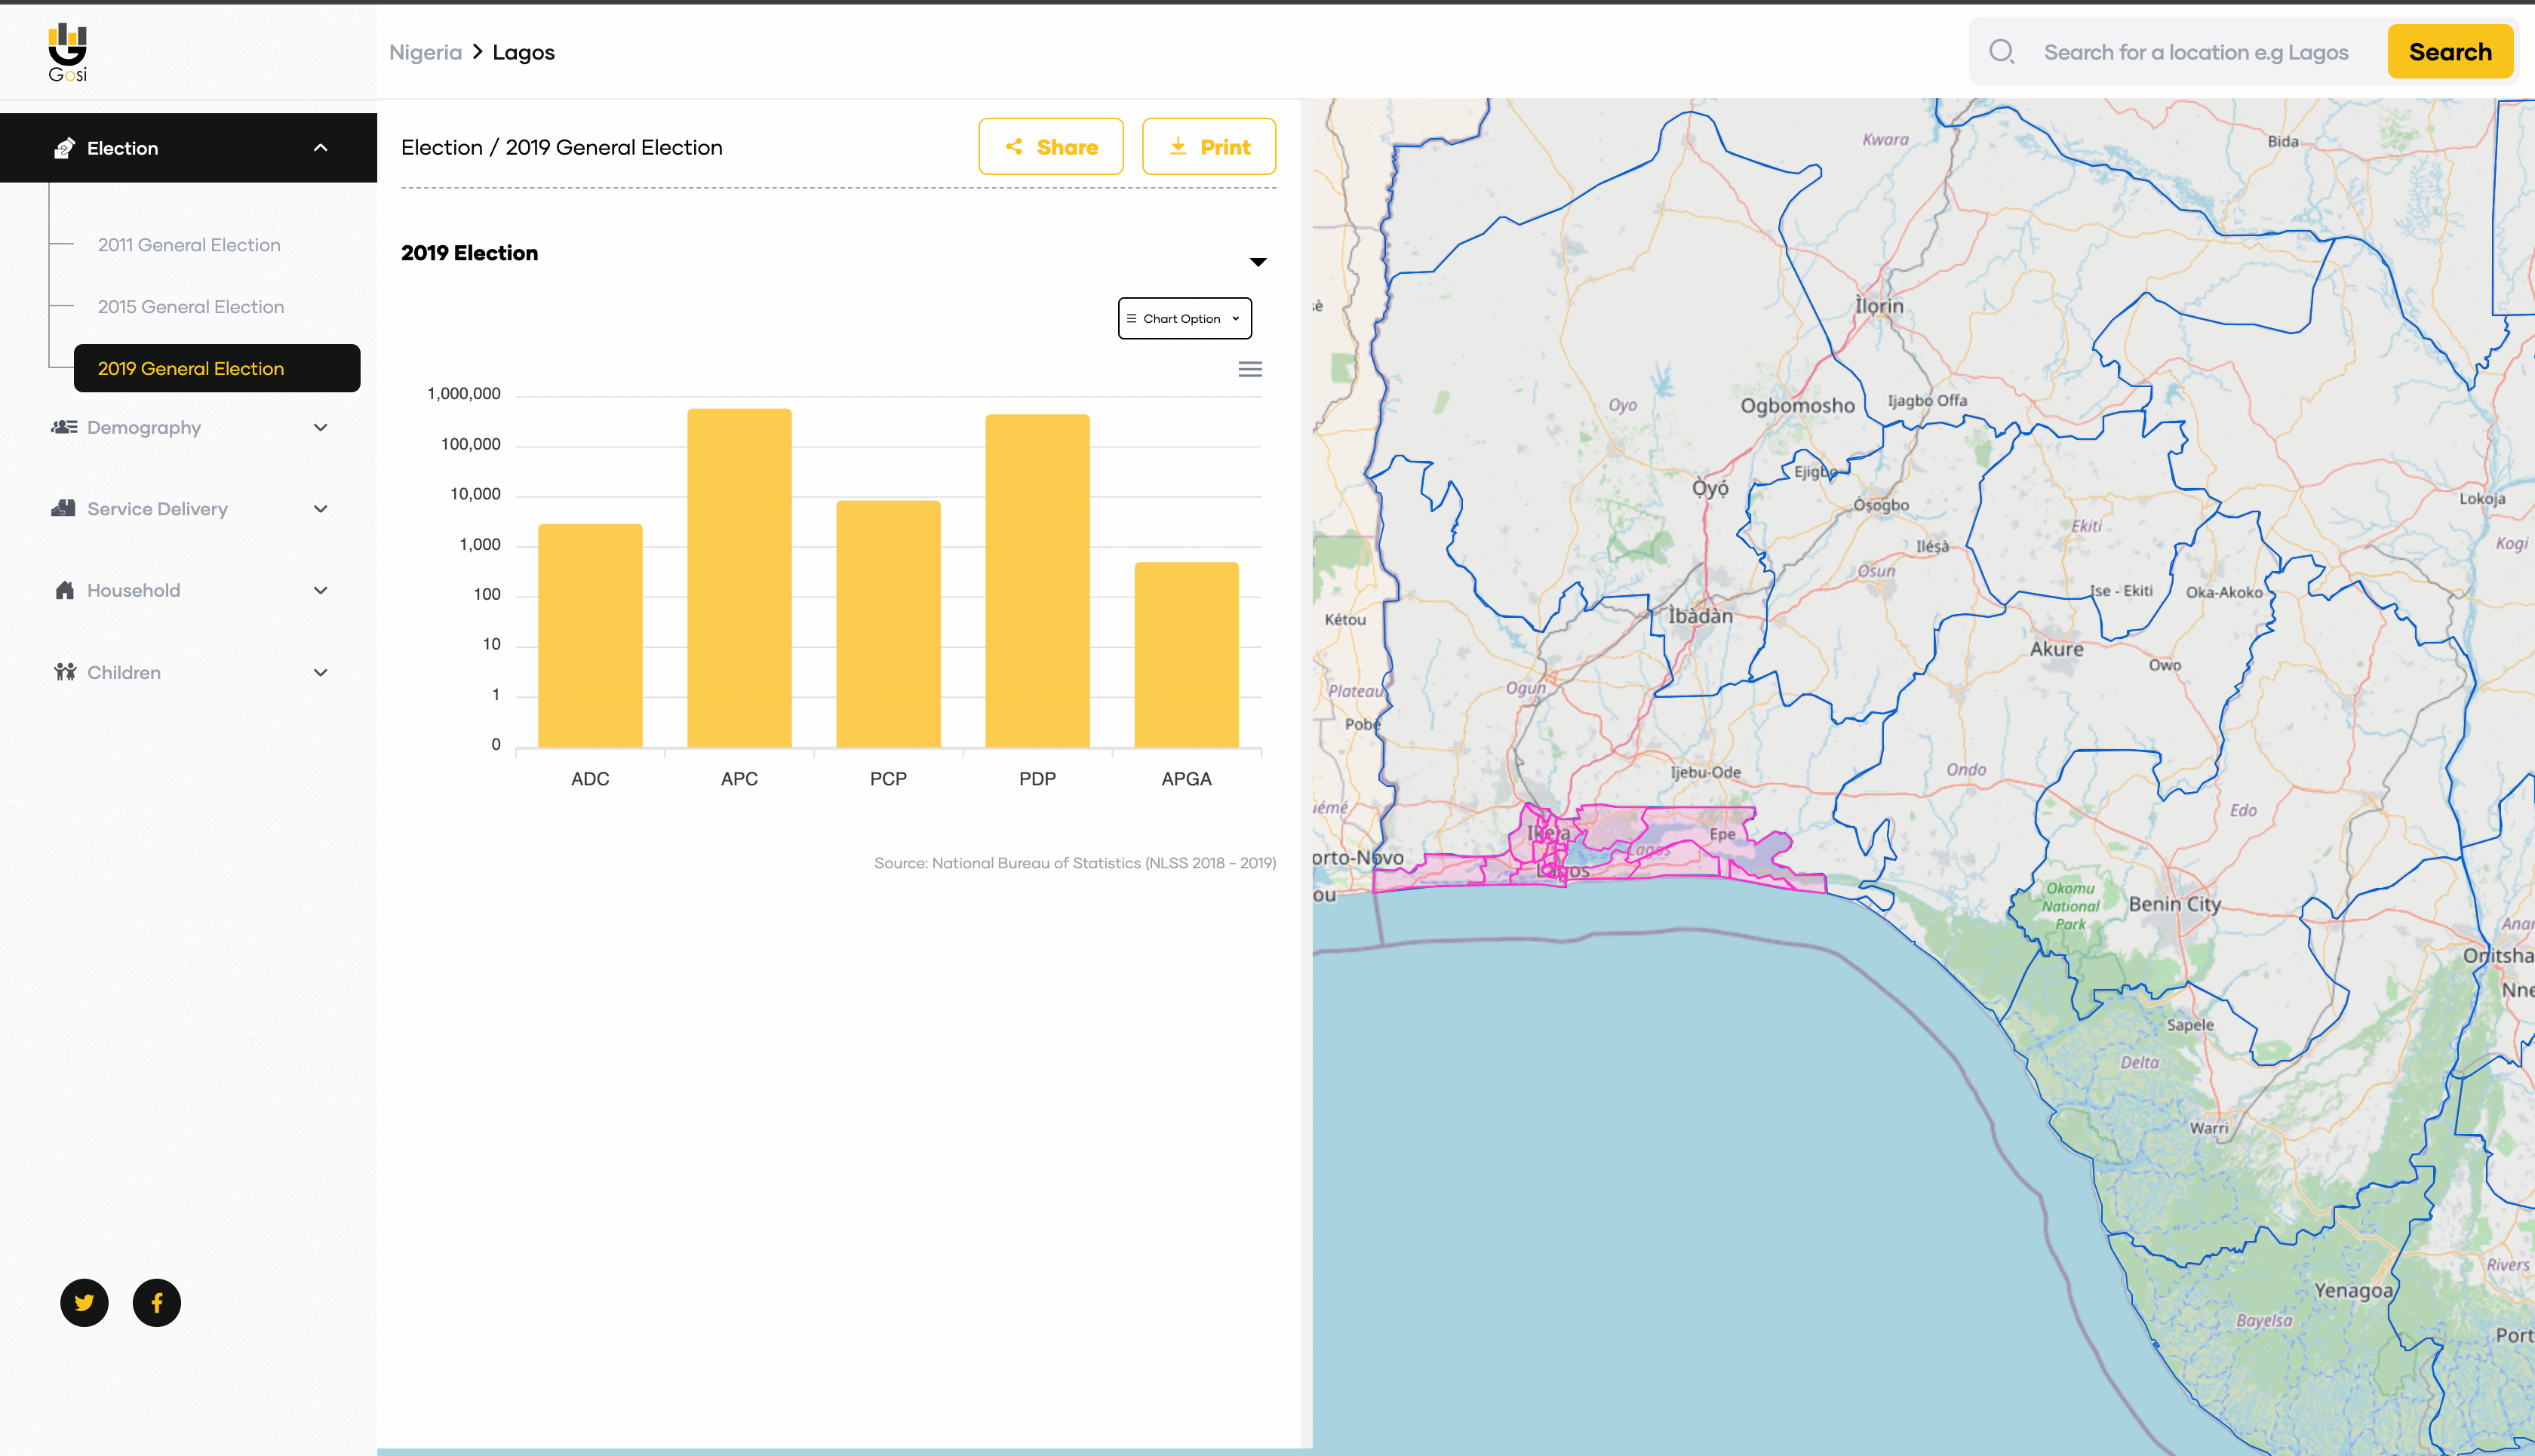Select 2015 General Election
Viewport: 2535px width, 1456px height.
point(191,307)
